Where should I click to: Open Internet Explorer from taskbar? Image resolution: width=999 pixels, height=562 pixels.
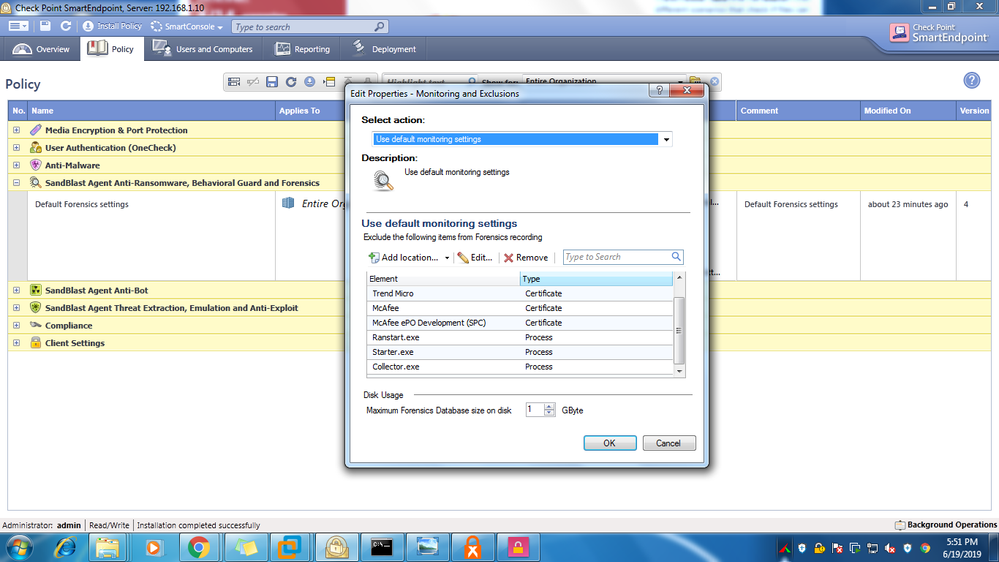pyautogui.click(x=66, y=547)
